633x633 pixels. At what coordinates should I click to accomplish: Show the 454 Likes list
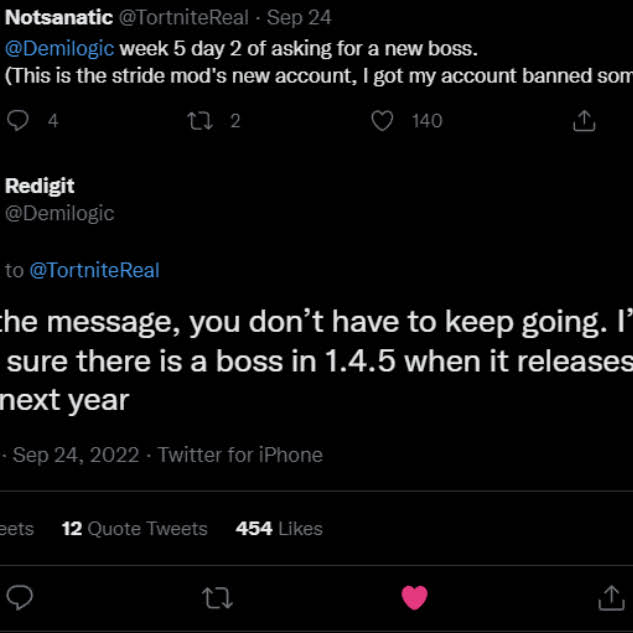[x=279, y=529]
